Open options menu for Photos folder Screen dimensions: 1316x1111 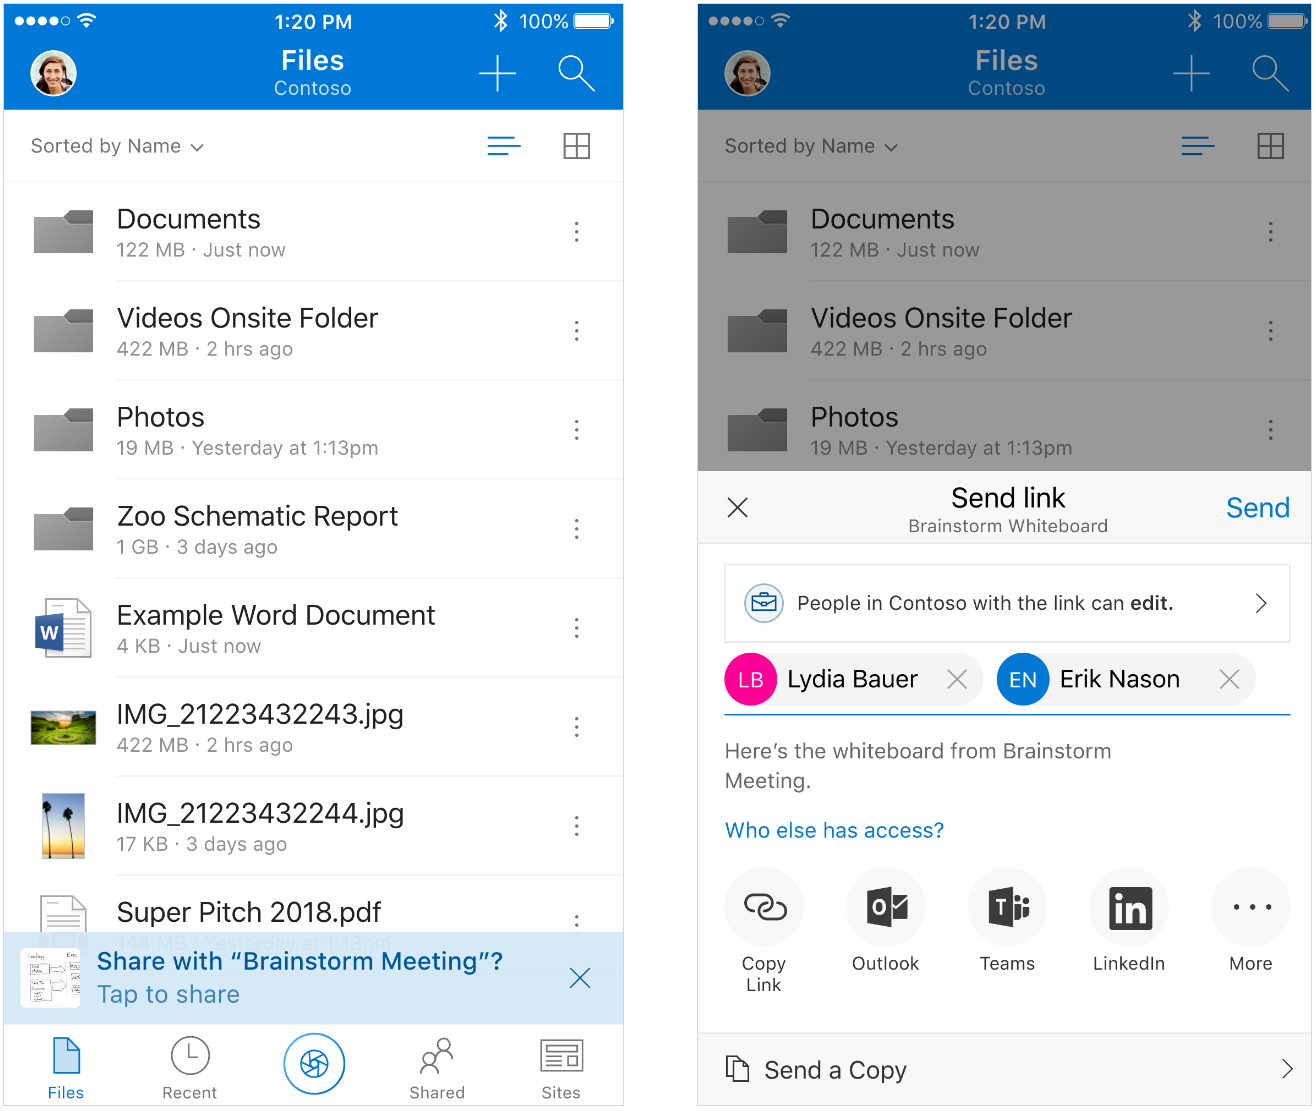(x=577, y=430)
